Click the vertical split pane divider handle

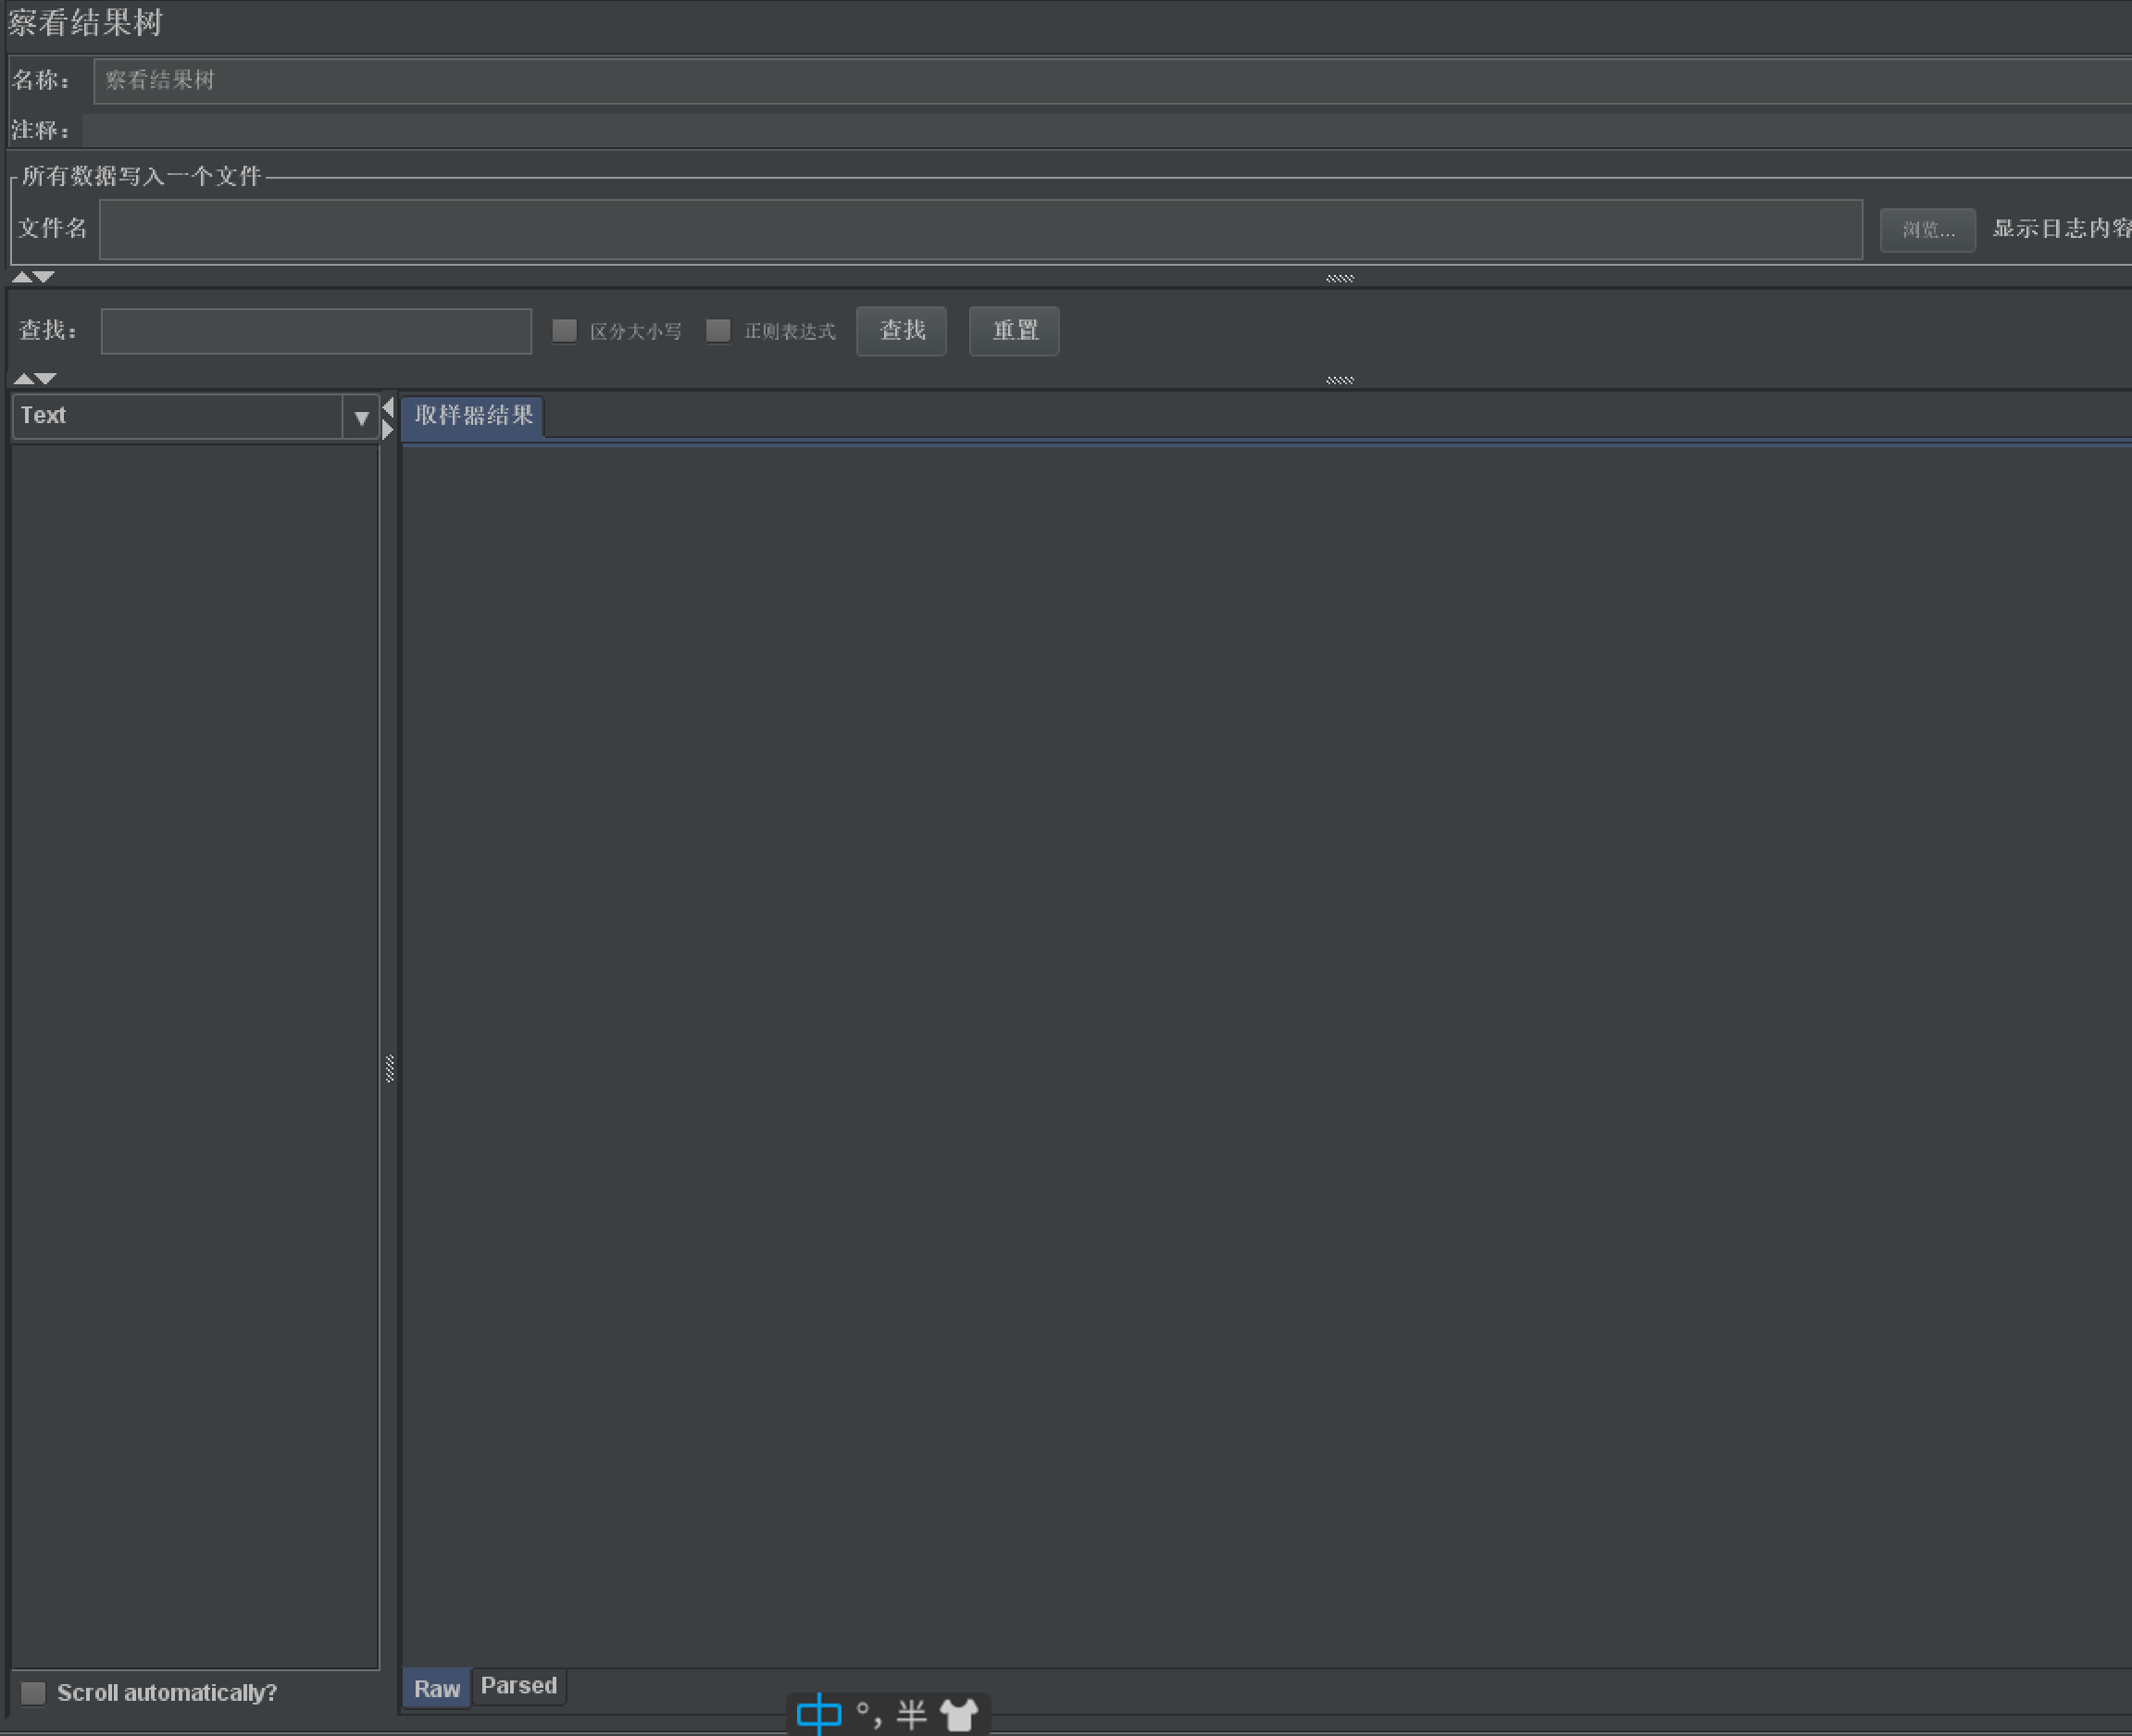pos(389,1068)
